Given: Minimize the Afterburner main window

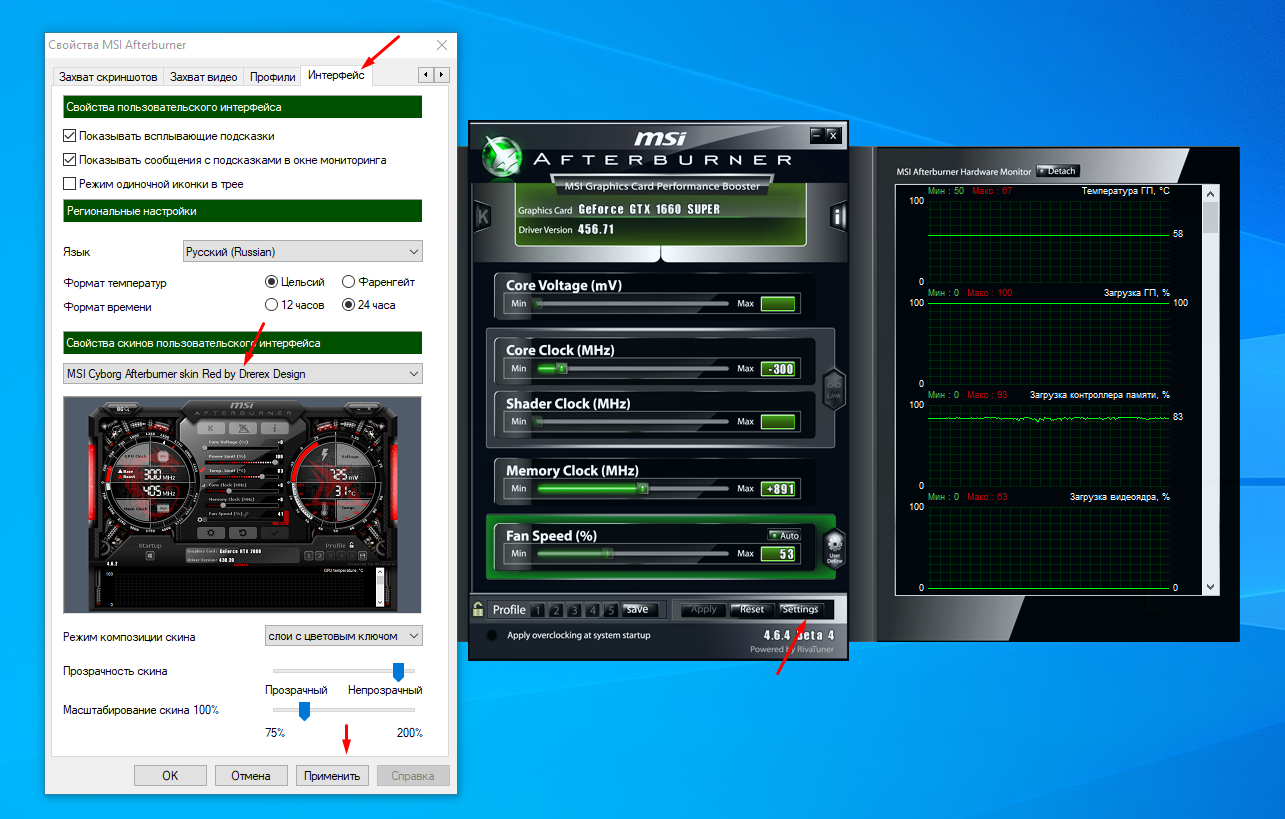Looking at the screenshot, I should tap(817, 134).
